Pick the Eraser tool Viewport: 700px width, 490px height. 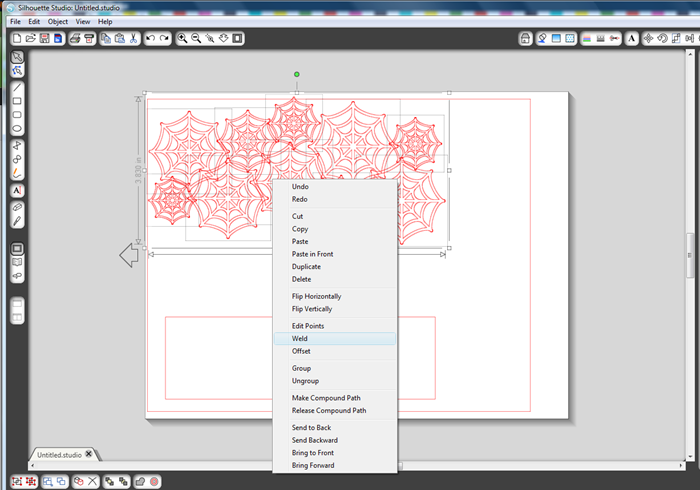tap(17, 208)
